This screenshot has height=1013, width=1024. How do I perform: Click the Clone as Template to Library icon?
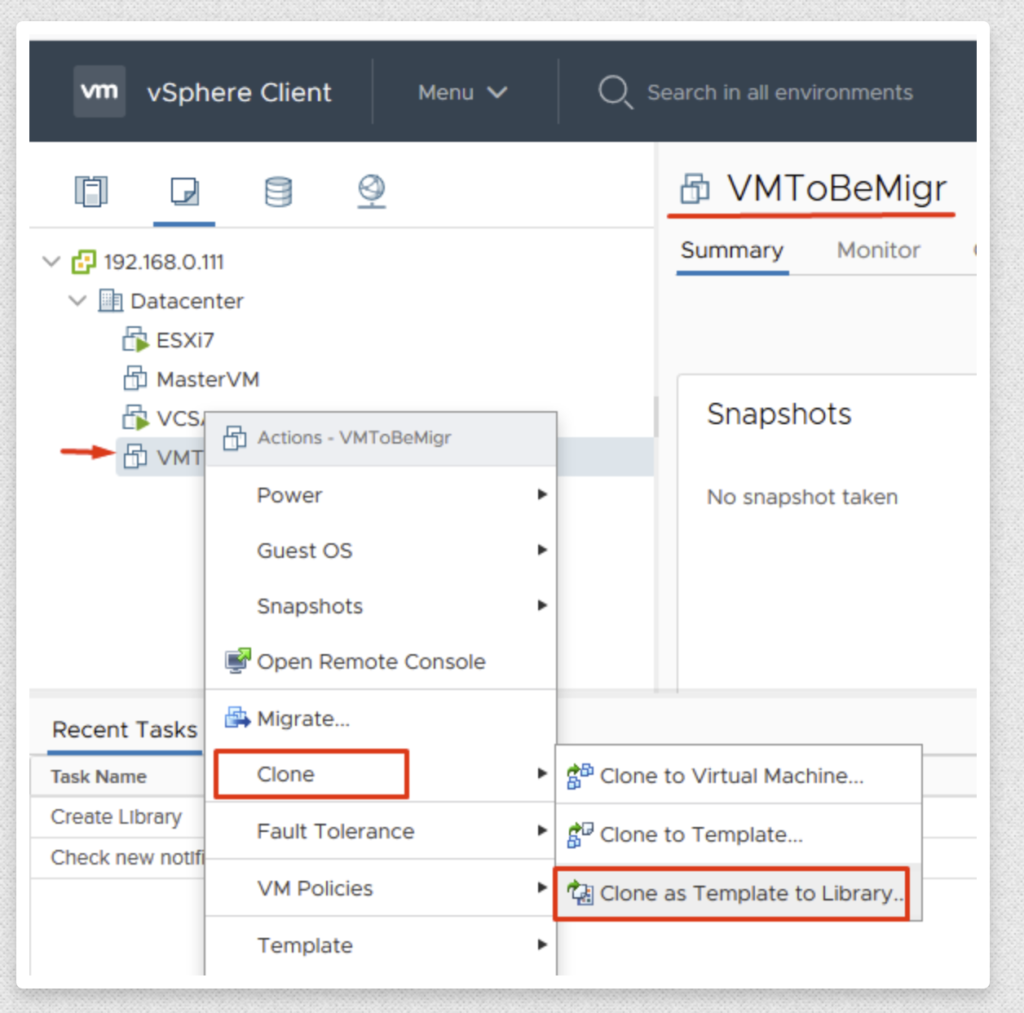[580, 893]
